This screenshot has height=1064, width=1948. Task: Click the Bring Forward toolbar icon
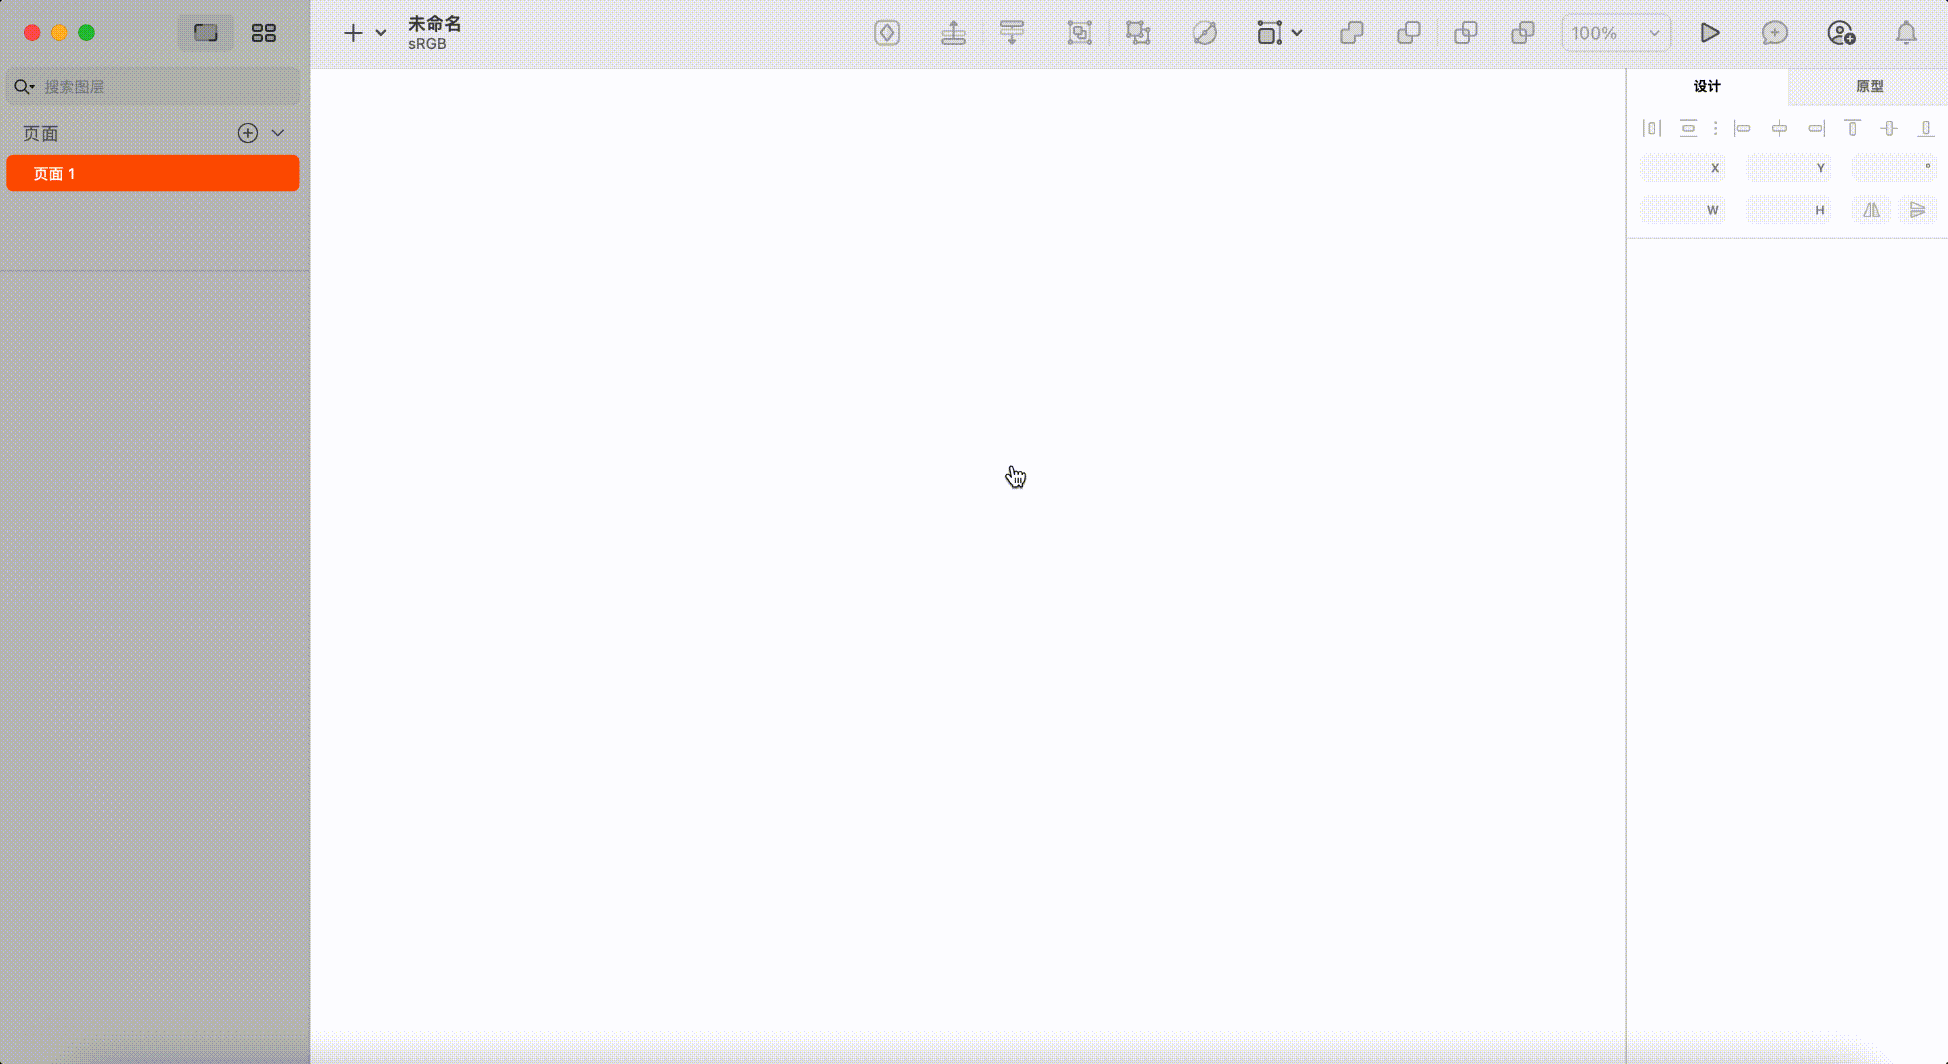point(953,33)
